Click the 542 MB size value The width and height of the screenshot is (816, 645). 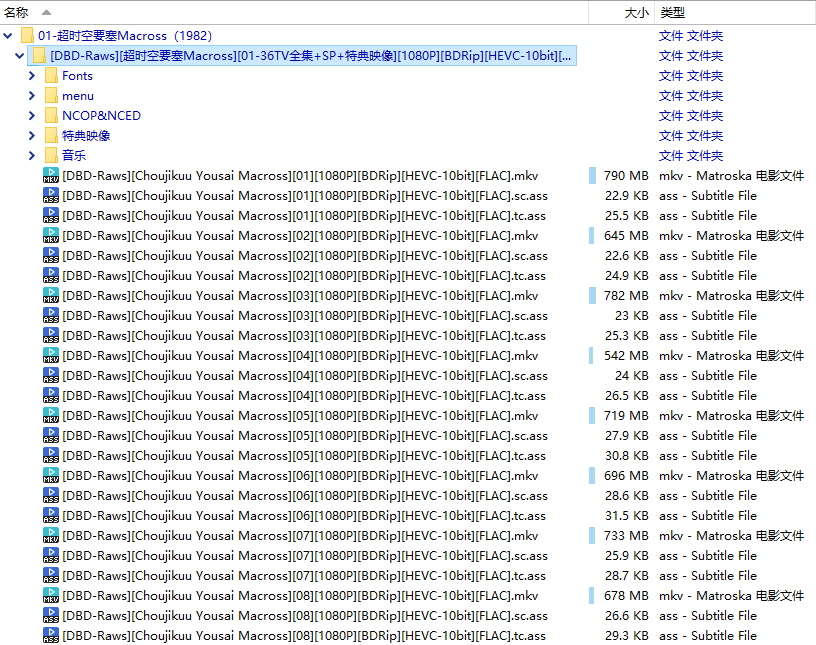coord(626,356)
